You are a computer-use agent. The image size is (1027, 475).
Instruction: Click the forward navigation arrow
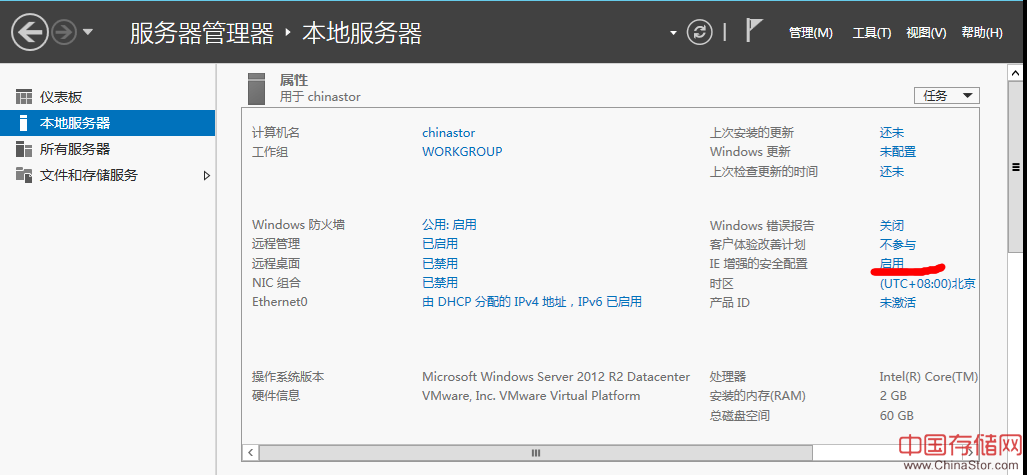coord(64,32)
